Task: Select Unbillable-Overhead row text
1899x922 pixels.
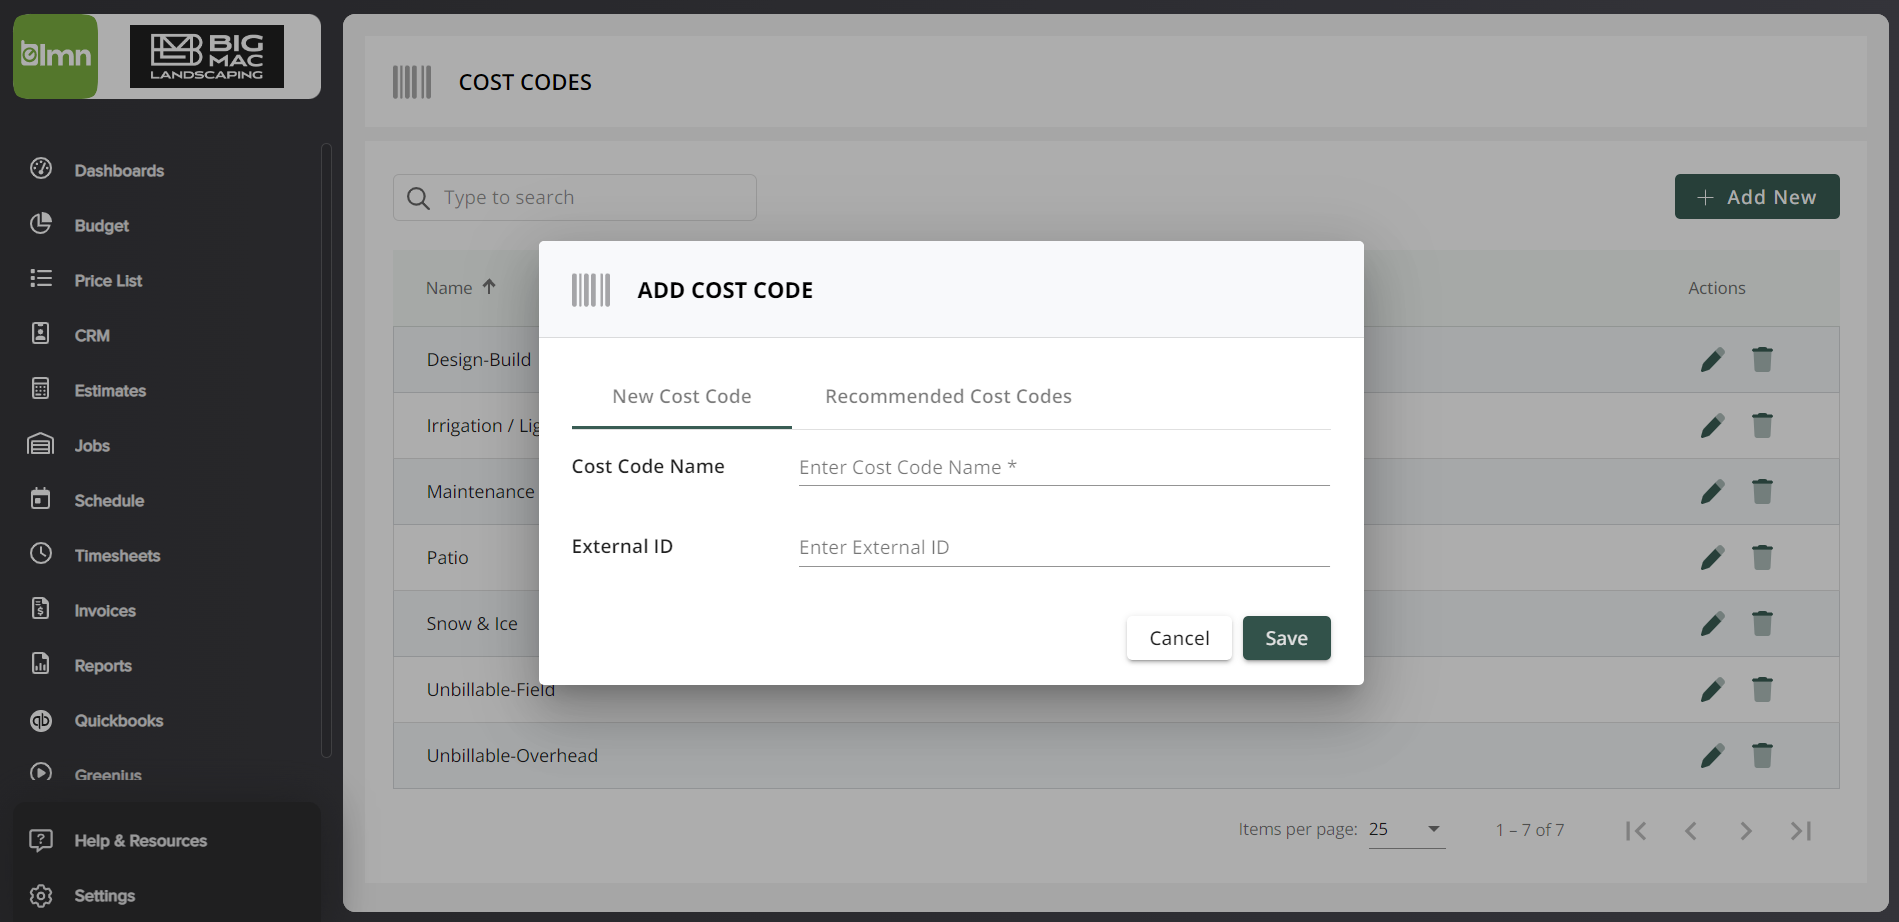Action: point(512,756)
